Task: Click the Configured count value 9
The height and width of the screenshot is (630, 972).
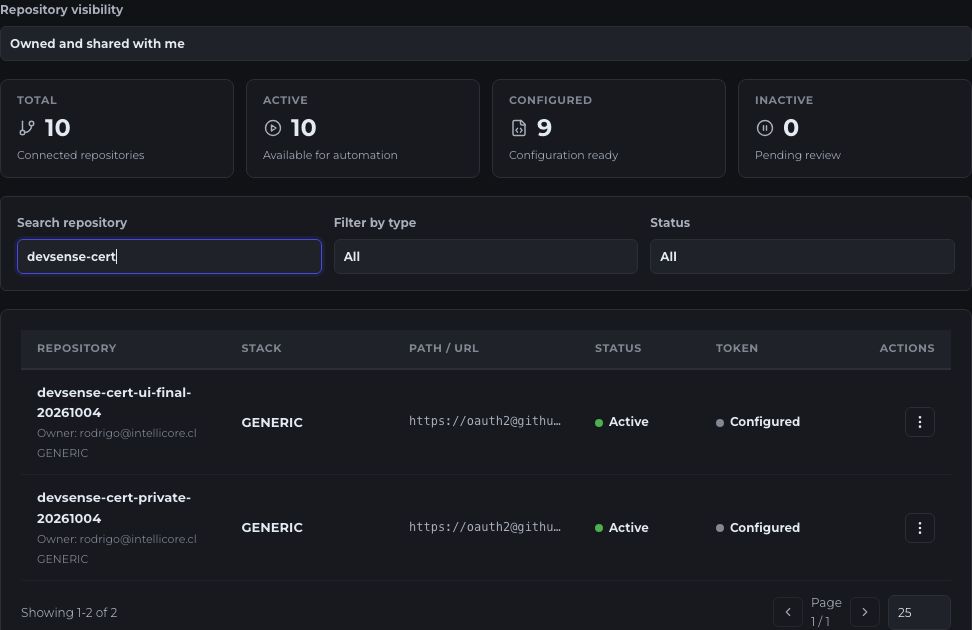Action: click(544, 128)
